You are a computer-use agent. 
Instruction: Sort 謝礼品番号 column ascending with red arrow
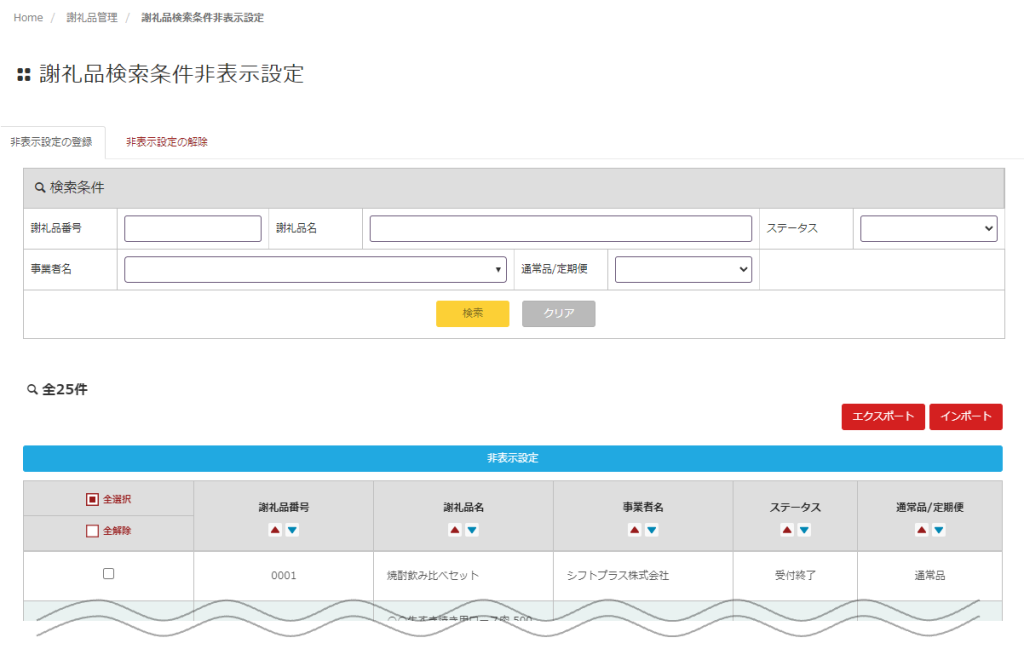click(x=275, y=530)
